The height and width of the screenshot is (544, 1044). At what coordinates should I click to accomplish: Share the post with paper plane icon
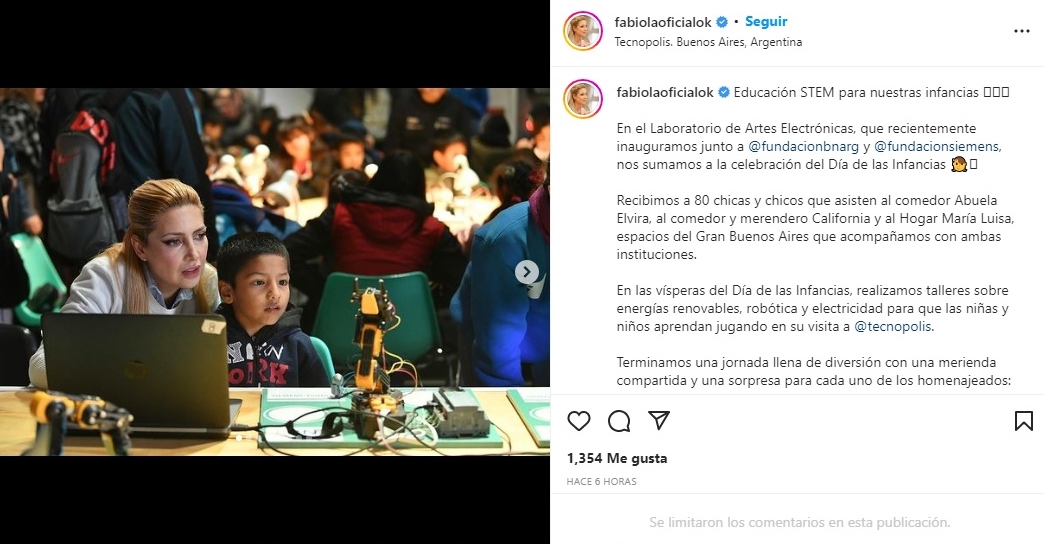point(658,420)
